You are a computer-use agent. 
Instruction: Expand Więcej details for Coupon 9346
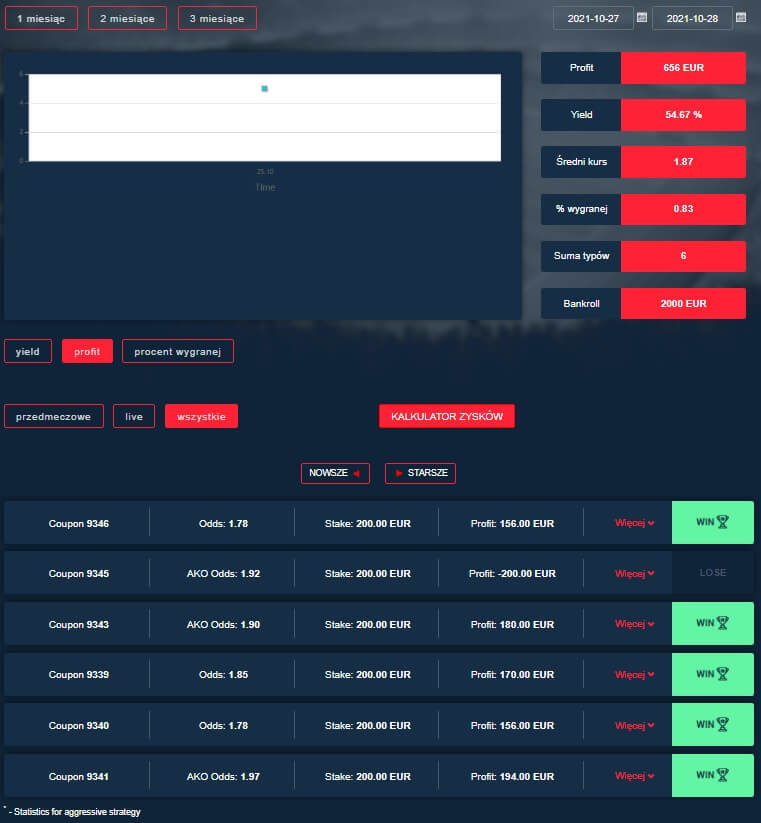click(x=635, y=523)
